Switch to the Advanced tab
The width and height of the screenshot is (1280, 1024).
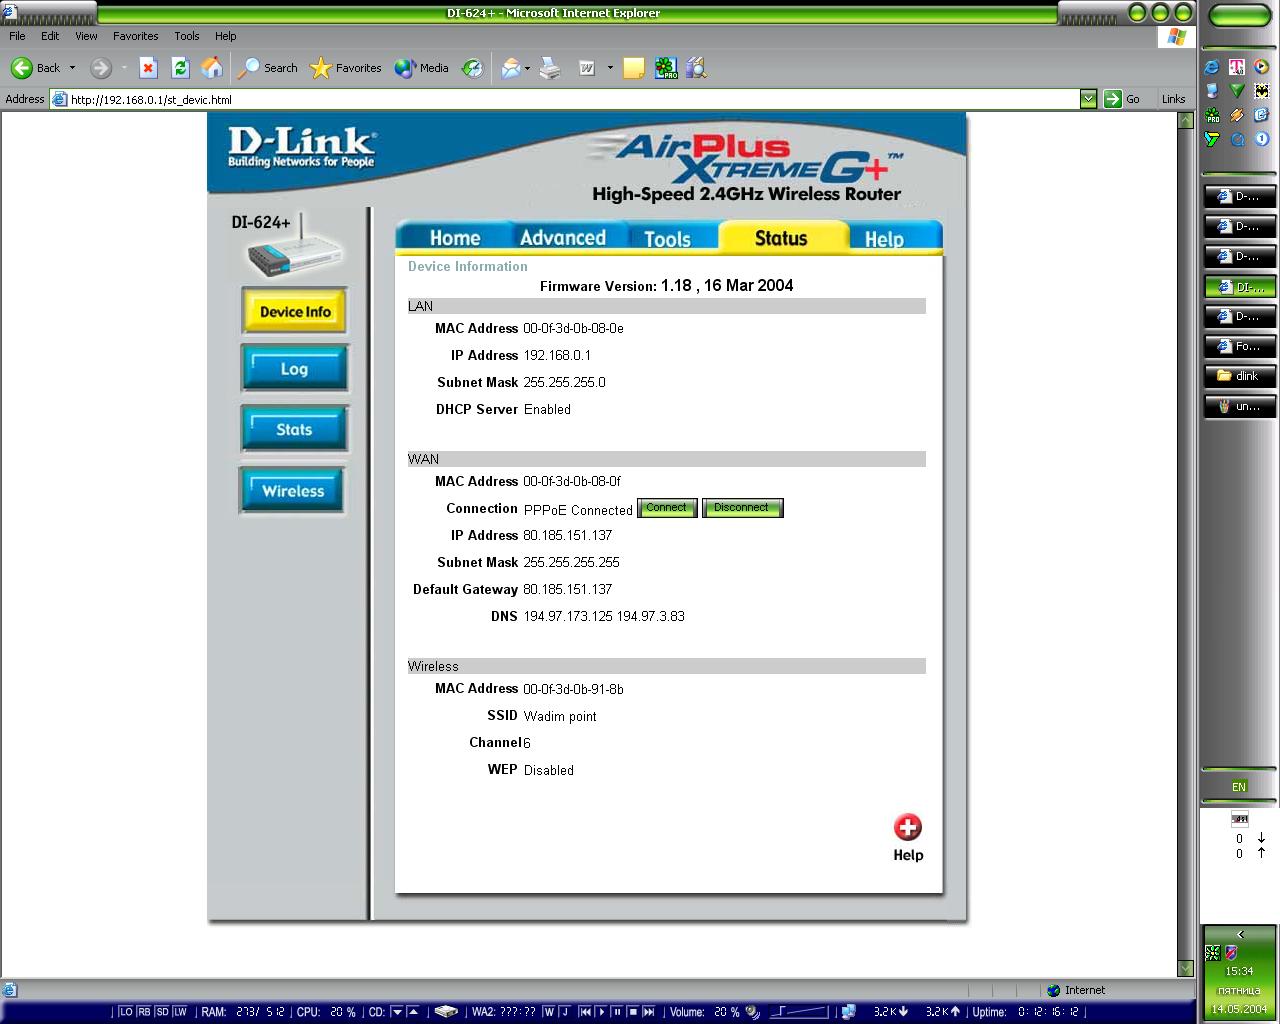point(562,238)
